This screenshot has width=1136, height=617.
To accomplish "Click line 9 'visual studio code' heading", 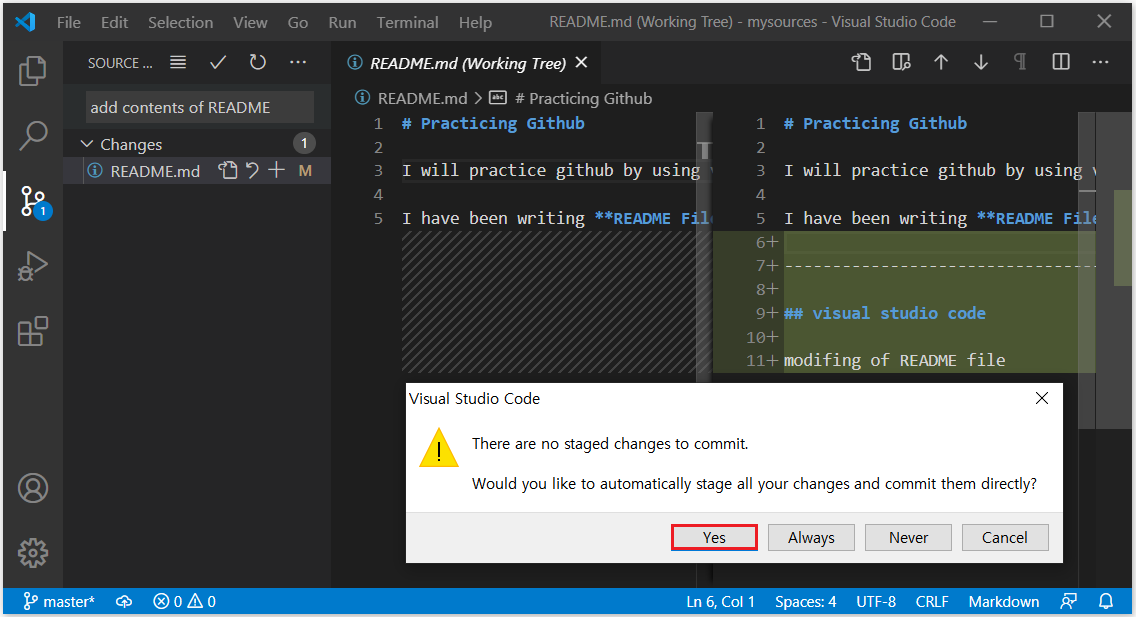I will tap(885, 314).
